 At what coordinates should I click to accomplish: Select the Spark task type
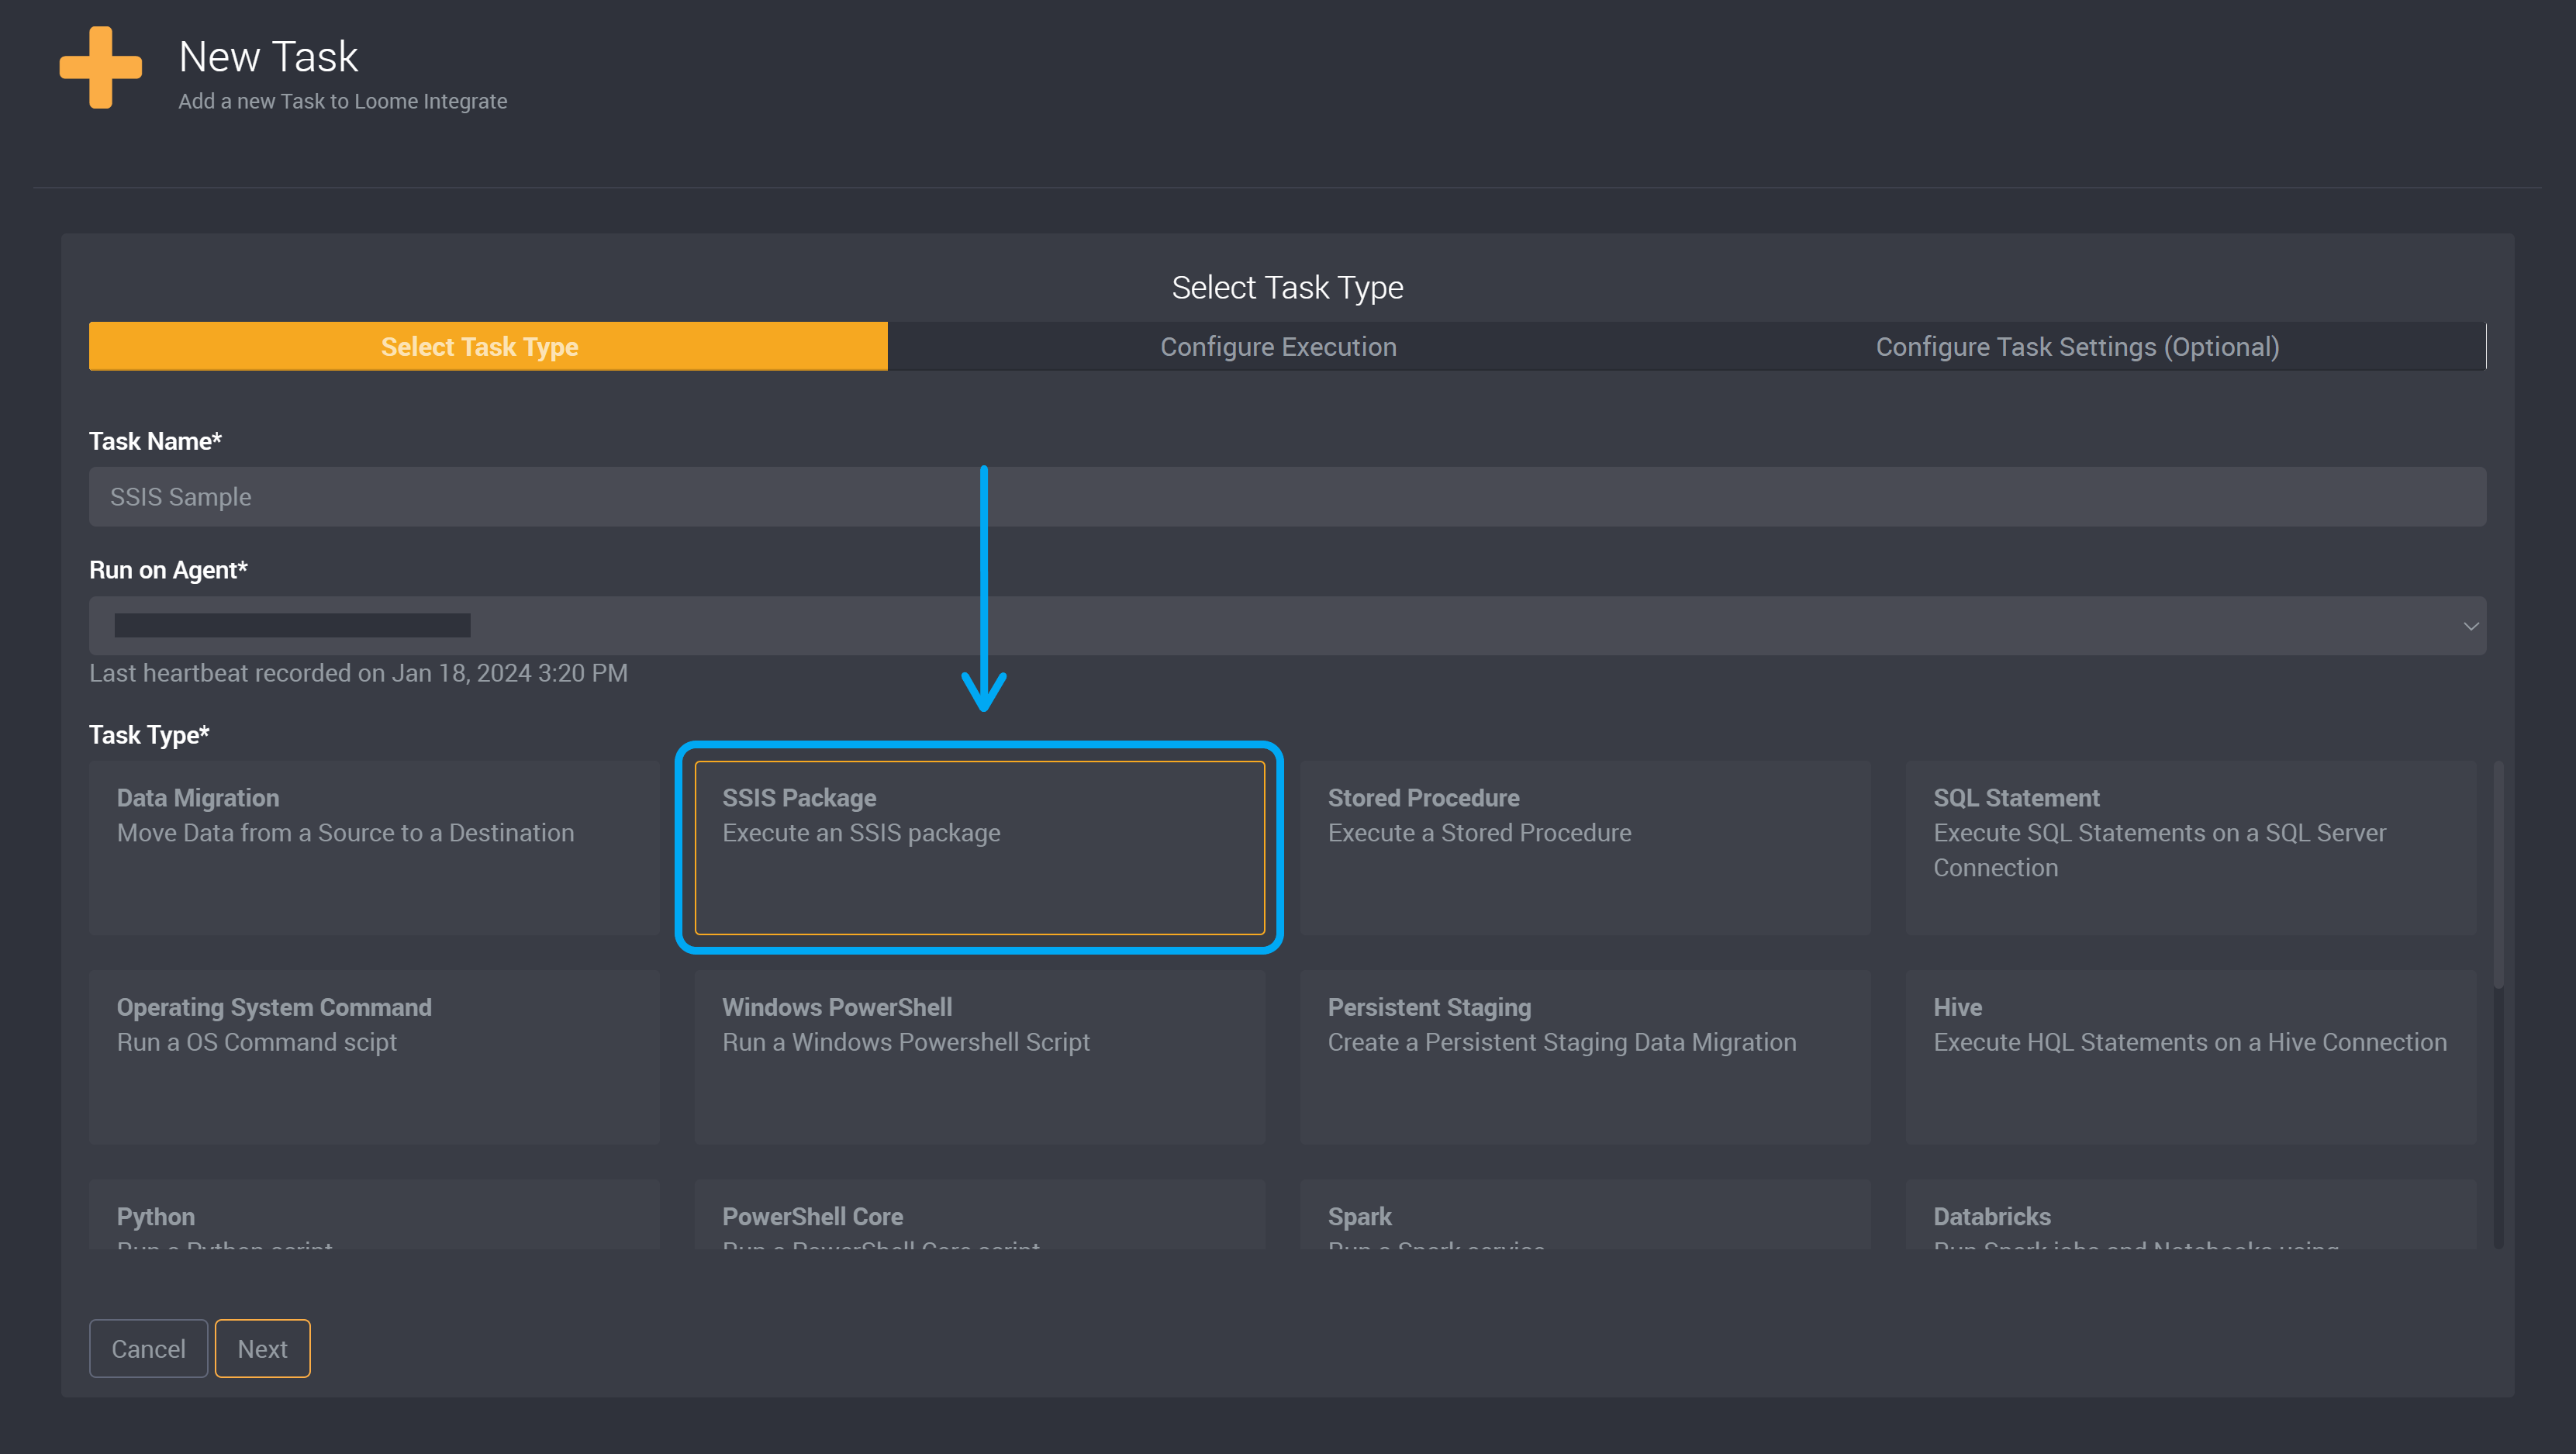pyautogui.click(x=1585, y=1214)
